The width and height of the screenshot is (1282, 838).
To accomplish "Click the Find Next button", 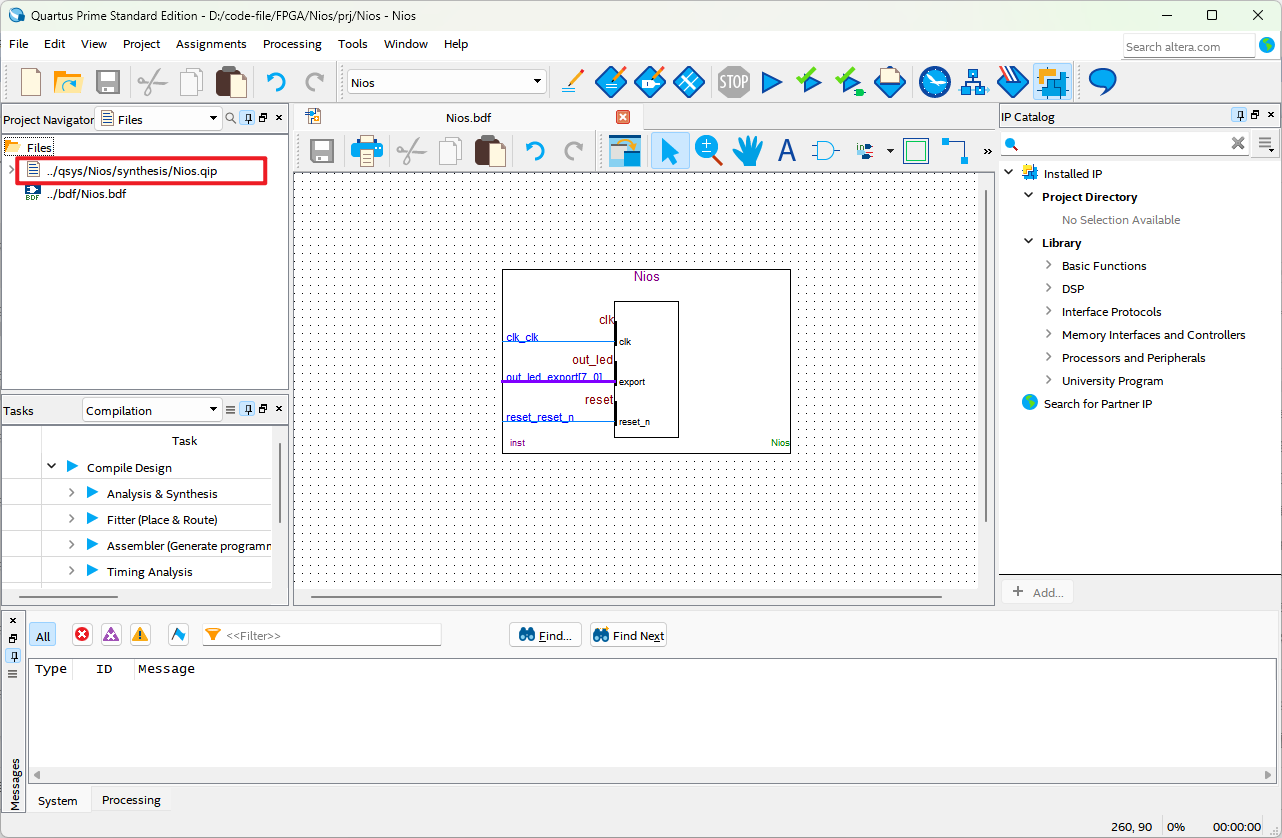I will click(628, 635).
